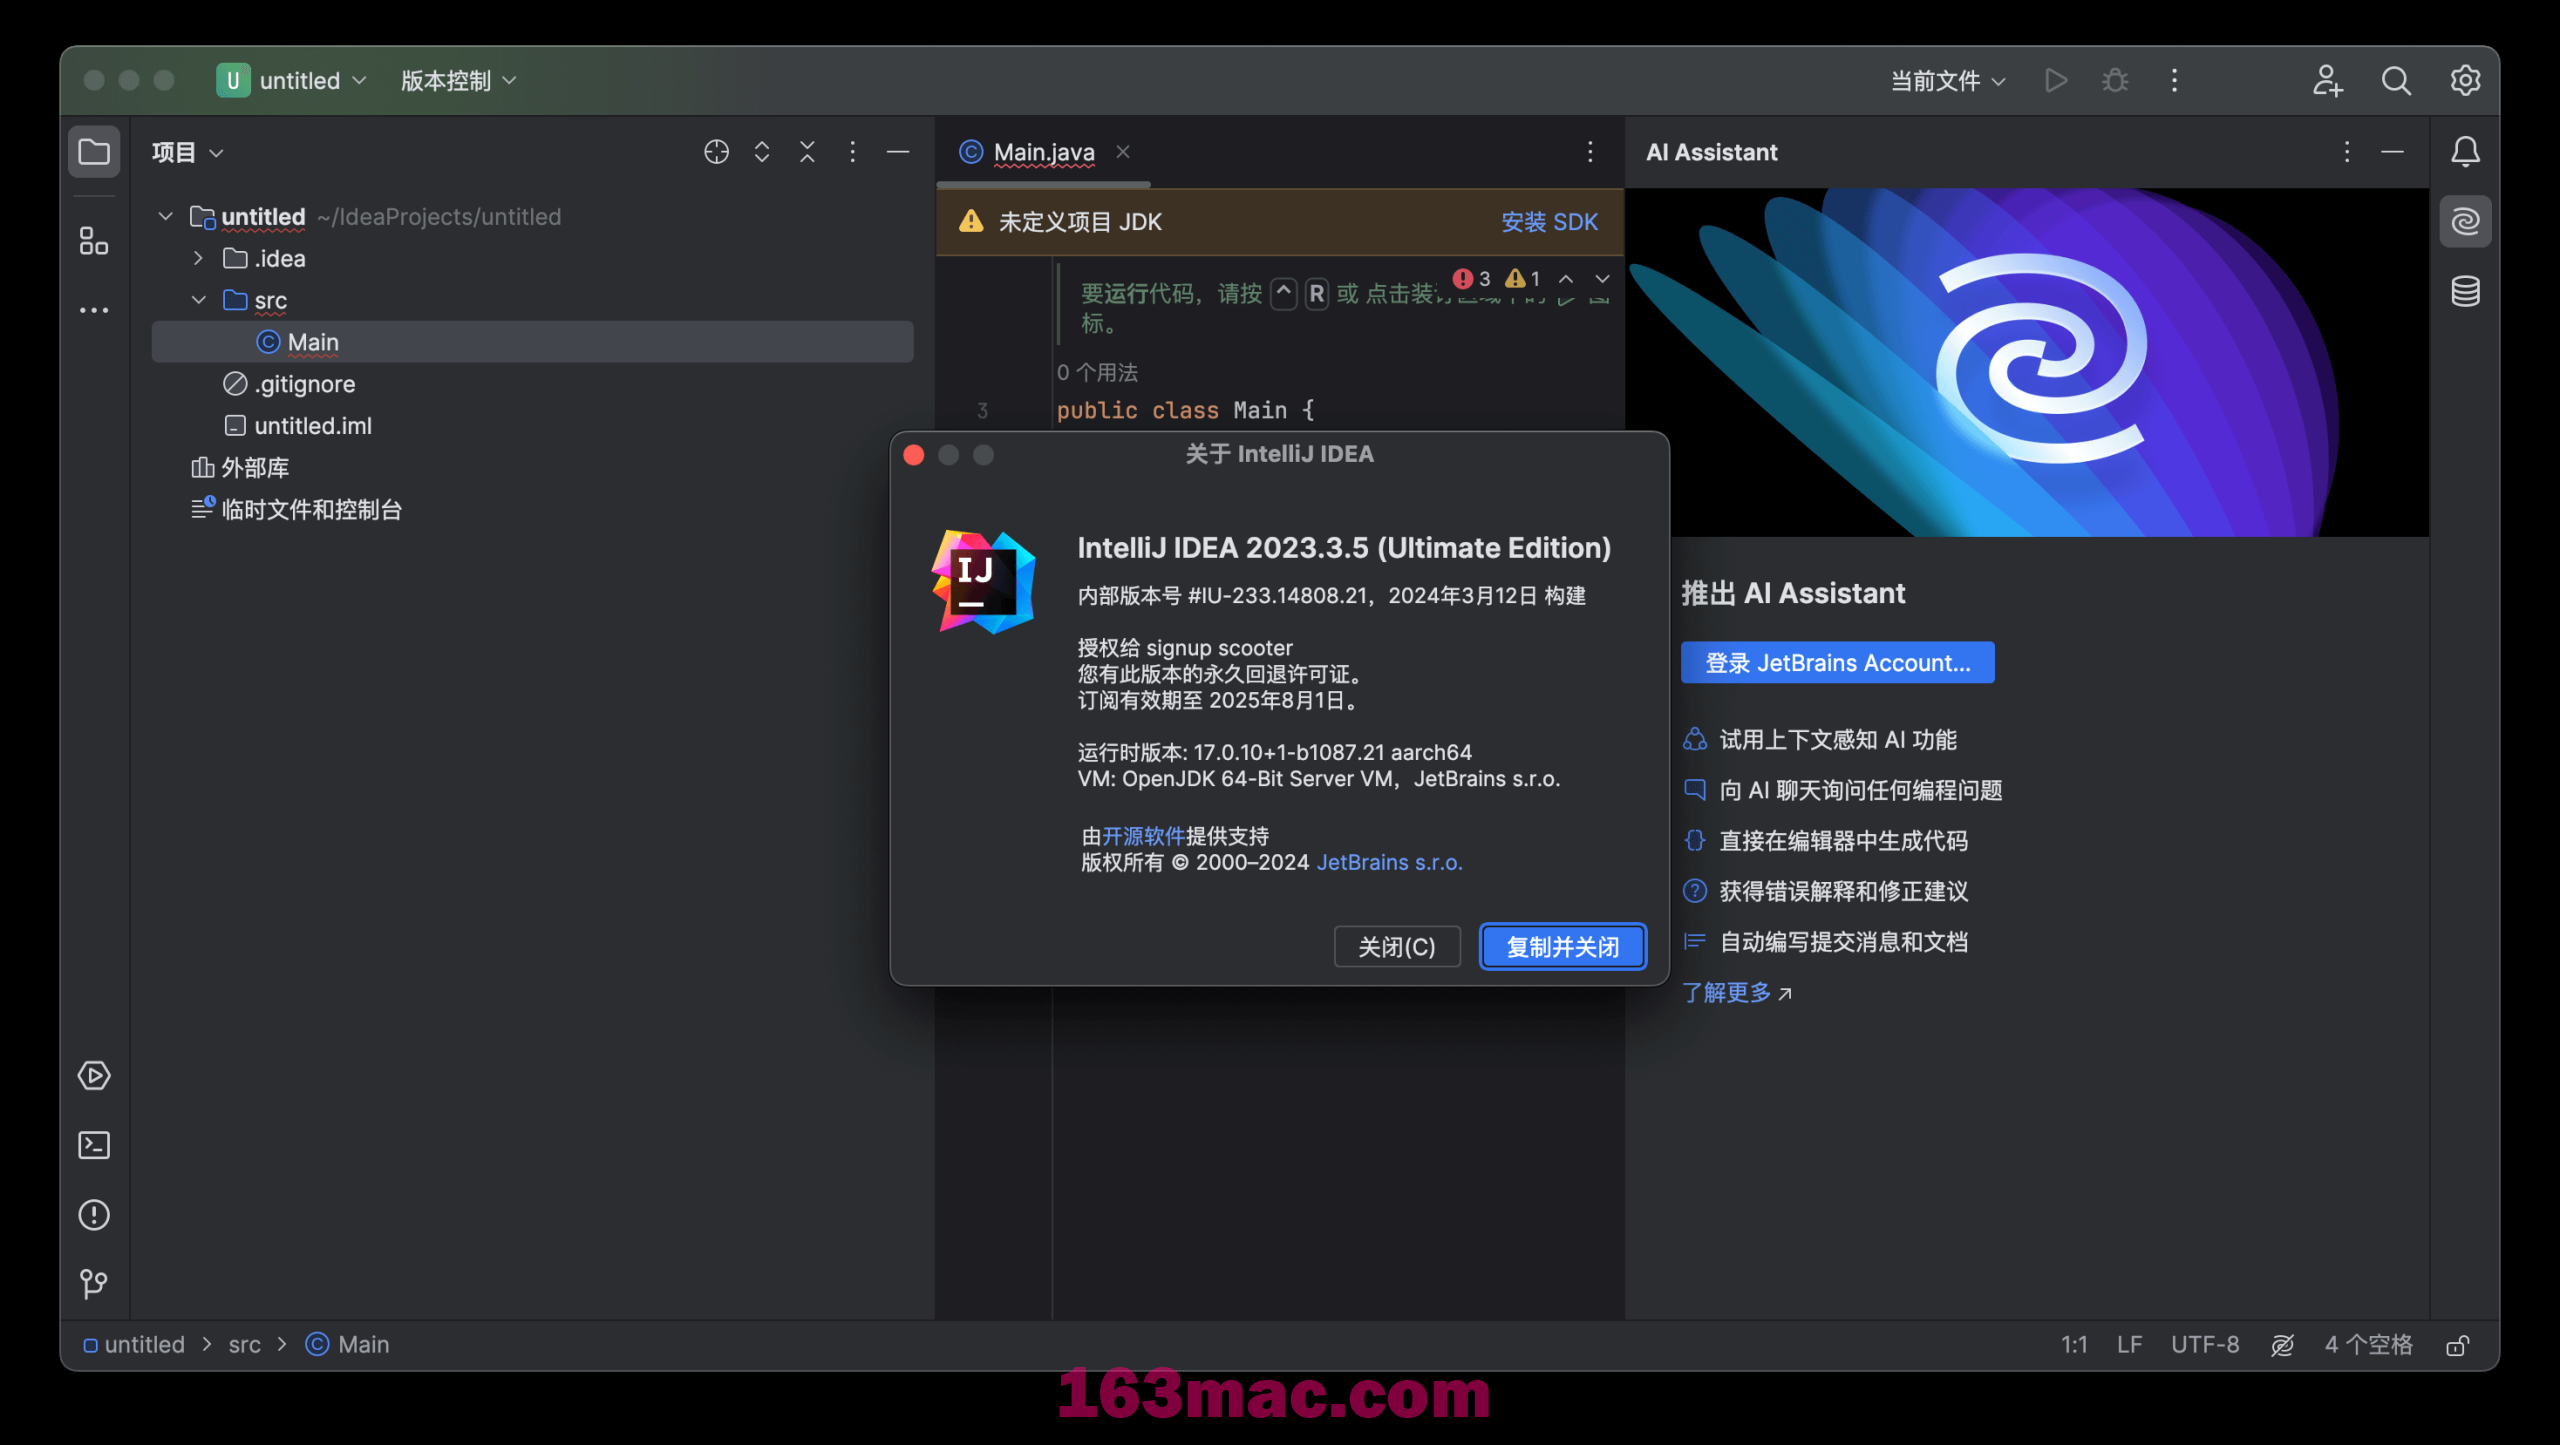Toggle read-only lock icon in status bar
This screenshot has width=2560, height=1445.
point(2457,1345)
